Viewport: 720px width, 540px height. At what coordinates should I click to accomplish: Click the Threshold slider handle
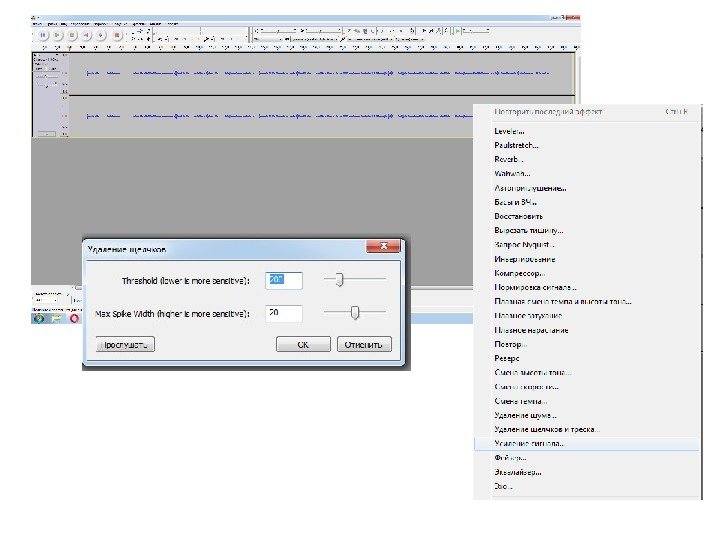click(339, 279)
